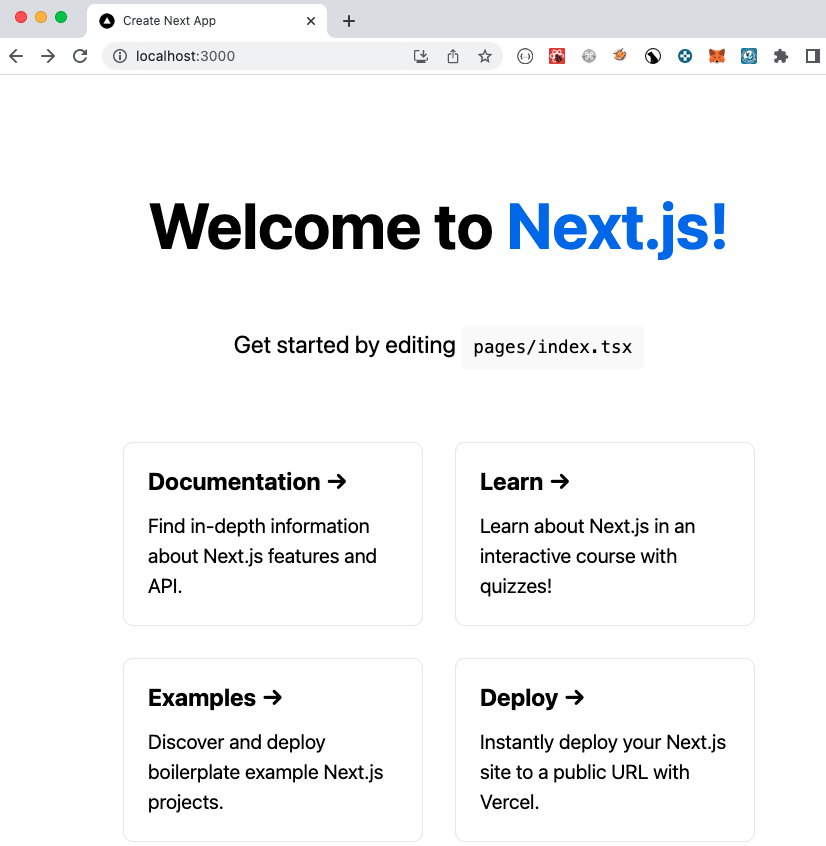
Task: Open the teal square extension icon
Action: coord(748,56)
